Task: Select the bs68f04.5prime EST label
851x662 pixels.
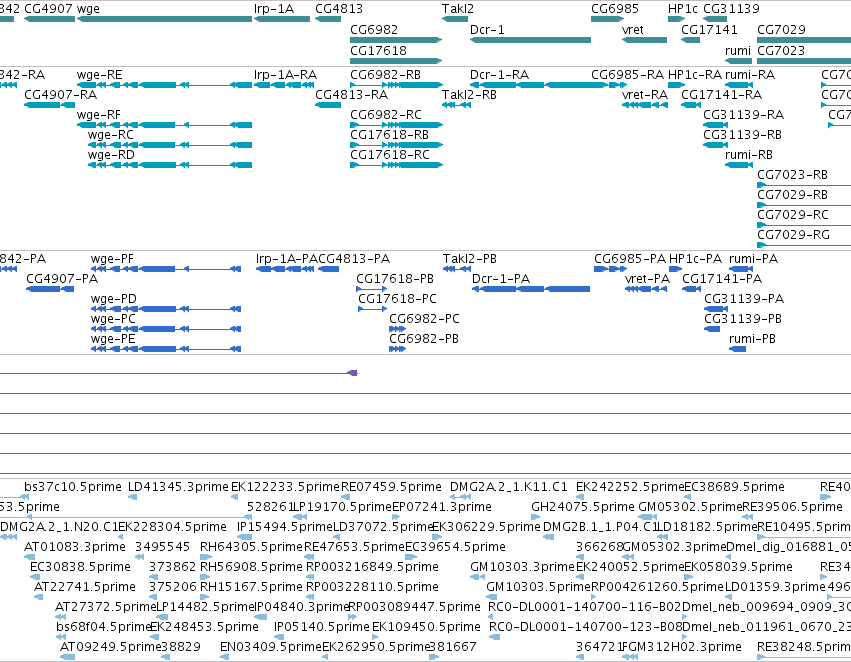Action: click(x=103, y=627)
